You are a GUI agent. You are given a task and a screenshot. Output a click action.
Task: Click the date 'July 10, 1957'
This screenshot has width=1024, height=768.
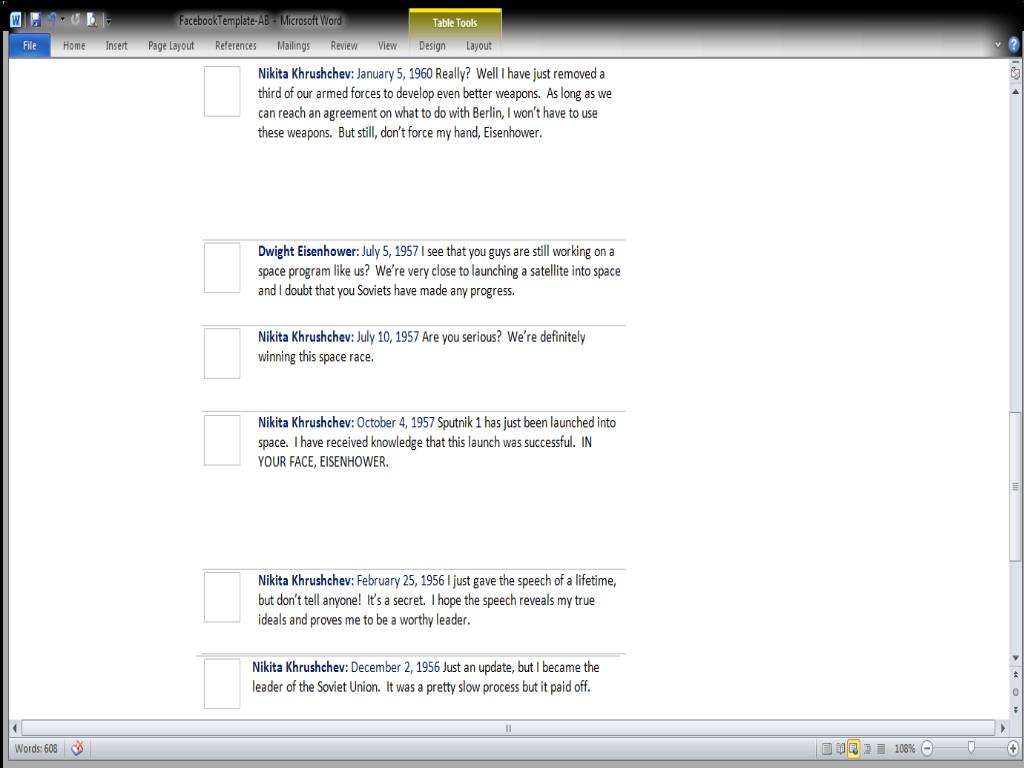click(x=388, y=337)
